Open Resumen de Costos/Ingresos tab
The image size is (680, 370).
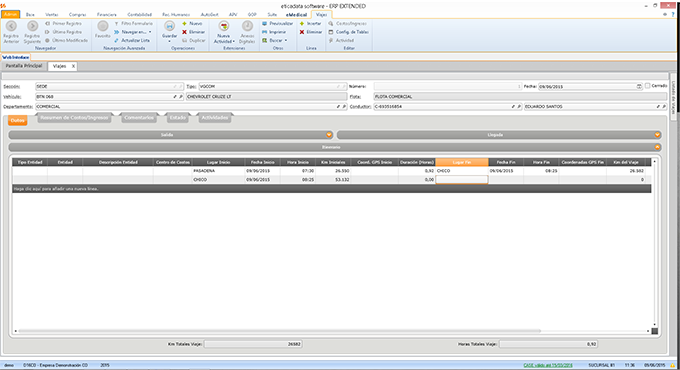tap(74, 118)
